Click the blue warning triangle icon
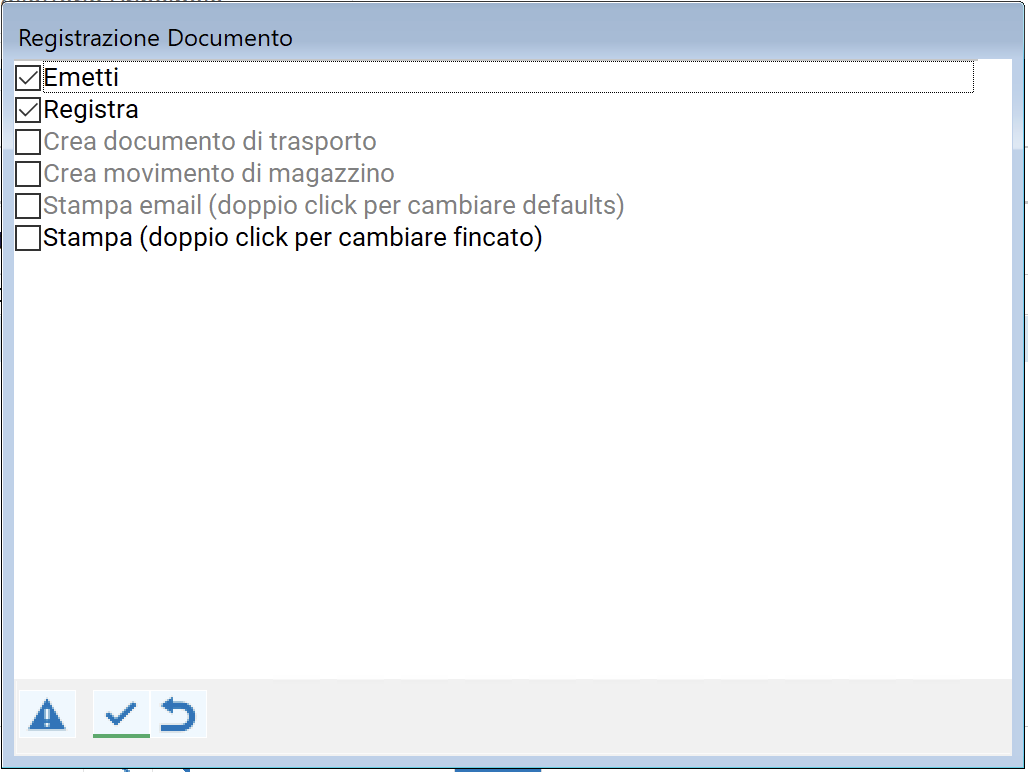This screenshot has width=1028, height=772. (47, 714)
